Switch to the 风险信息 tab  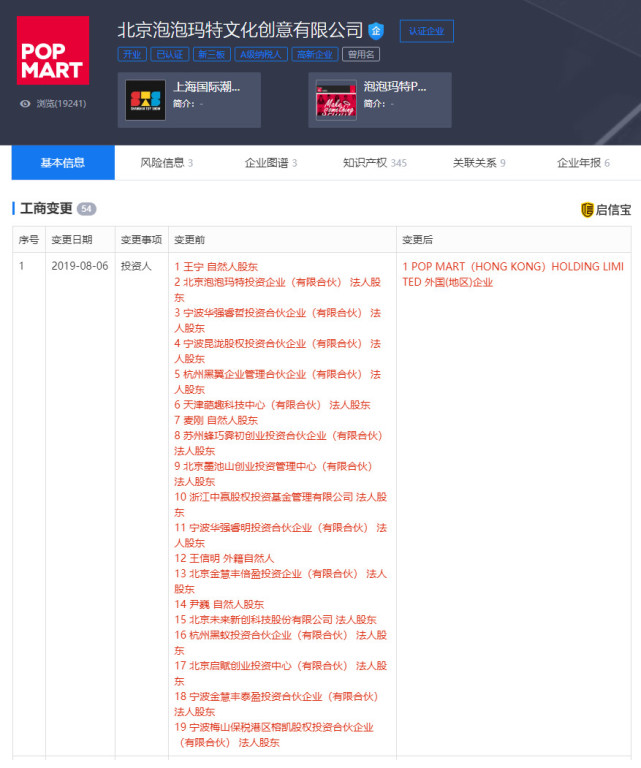pos(166,163)
